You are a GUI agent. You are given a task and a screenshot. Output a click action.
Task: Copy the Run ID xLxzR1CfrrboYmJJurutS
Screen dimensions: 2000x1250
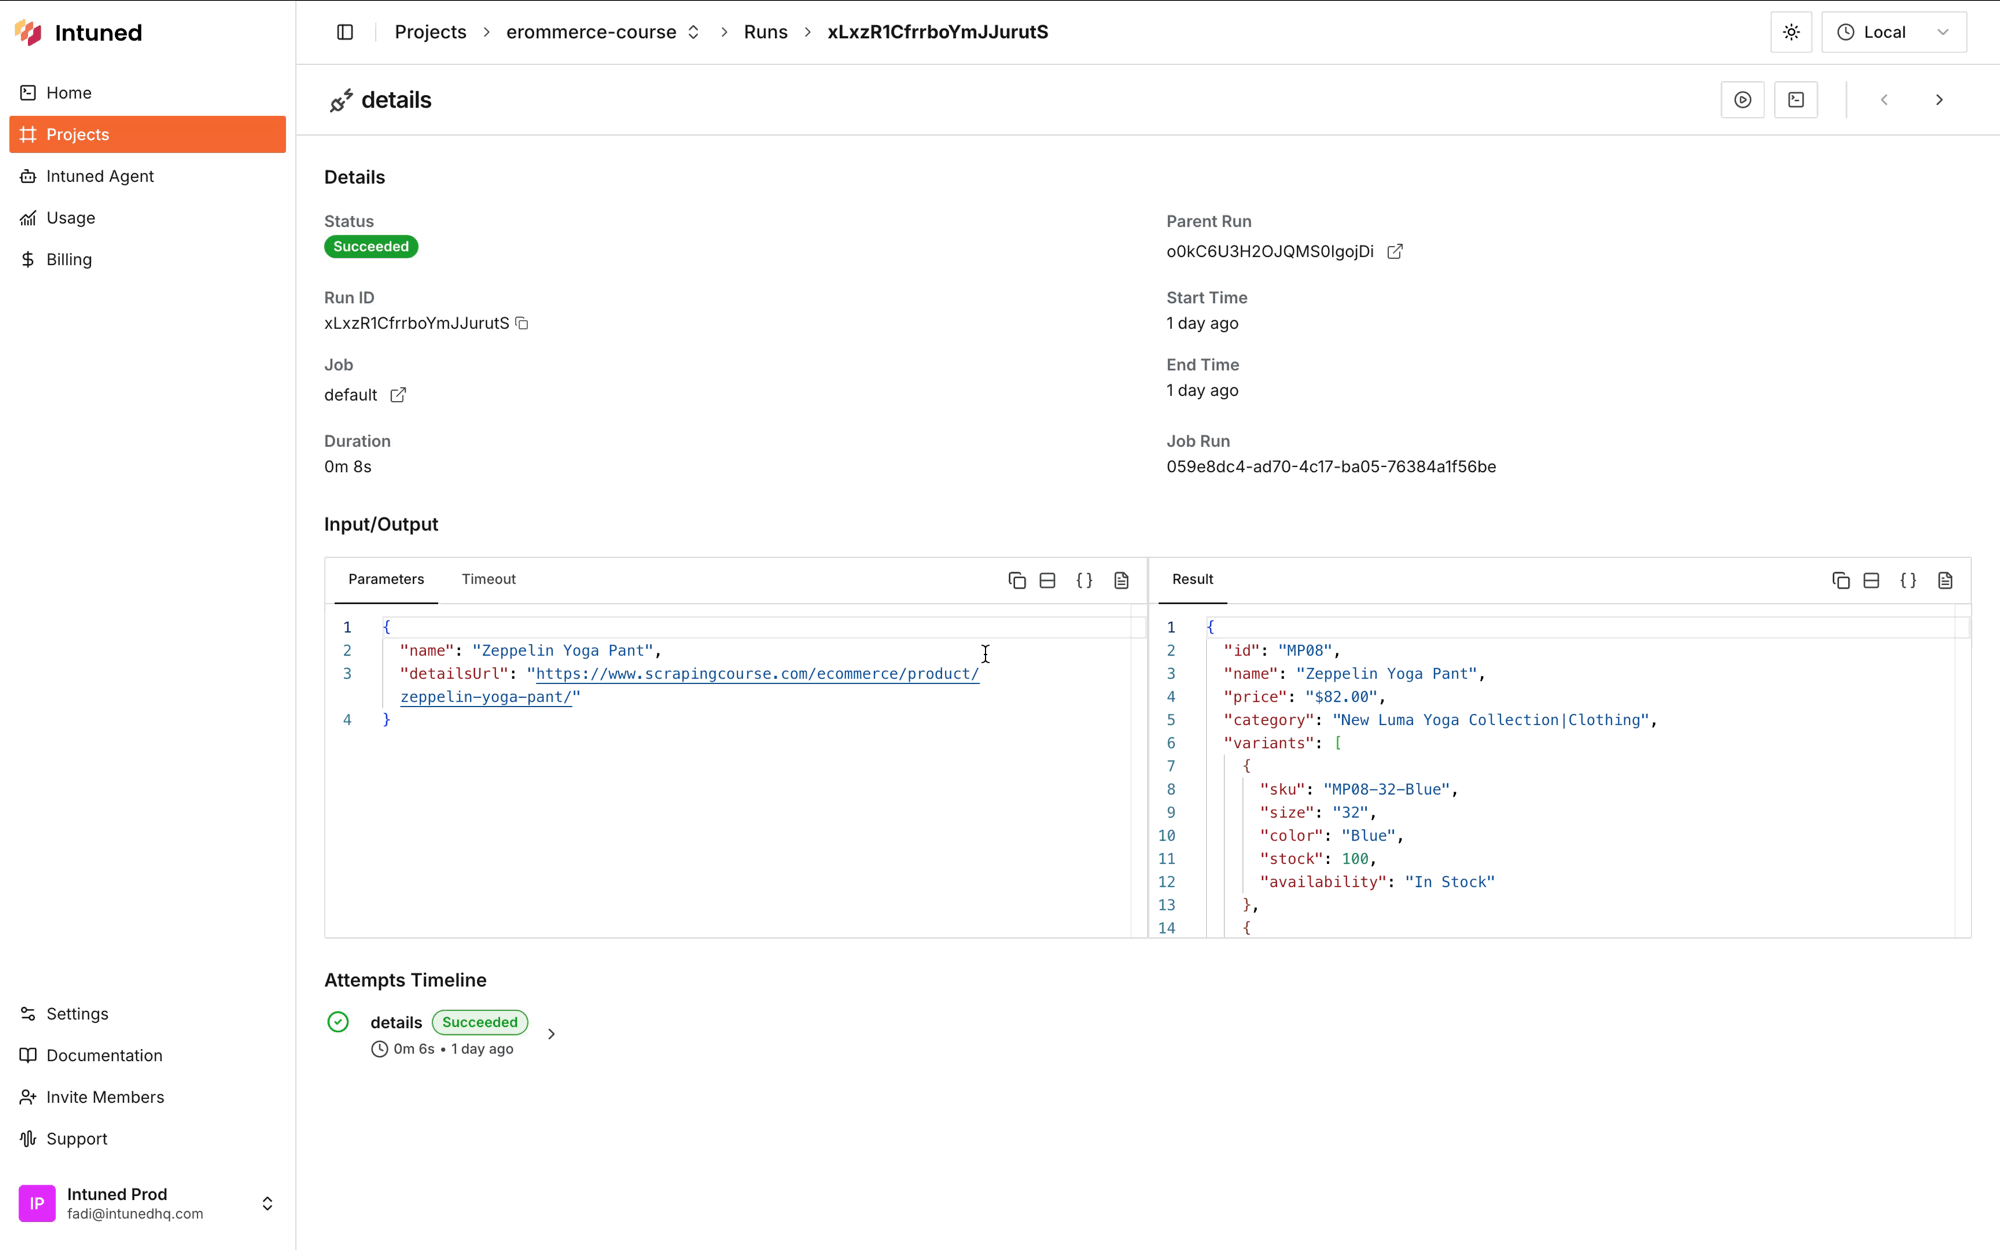click(x=522, y=323)
